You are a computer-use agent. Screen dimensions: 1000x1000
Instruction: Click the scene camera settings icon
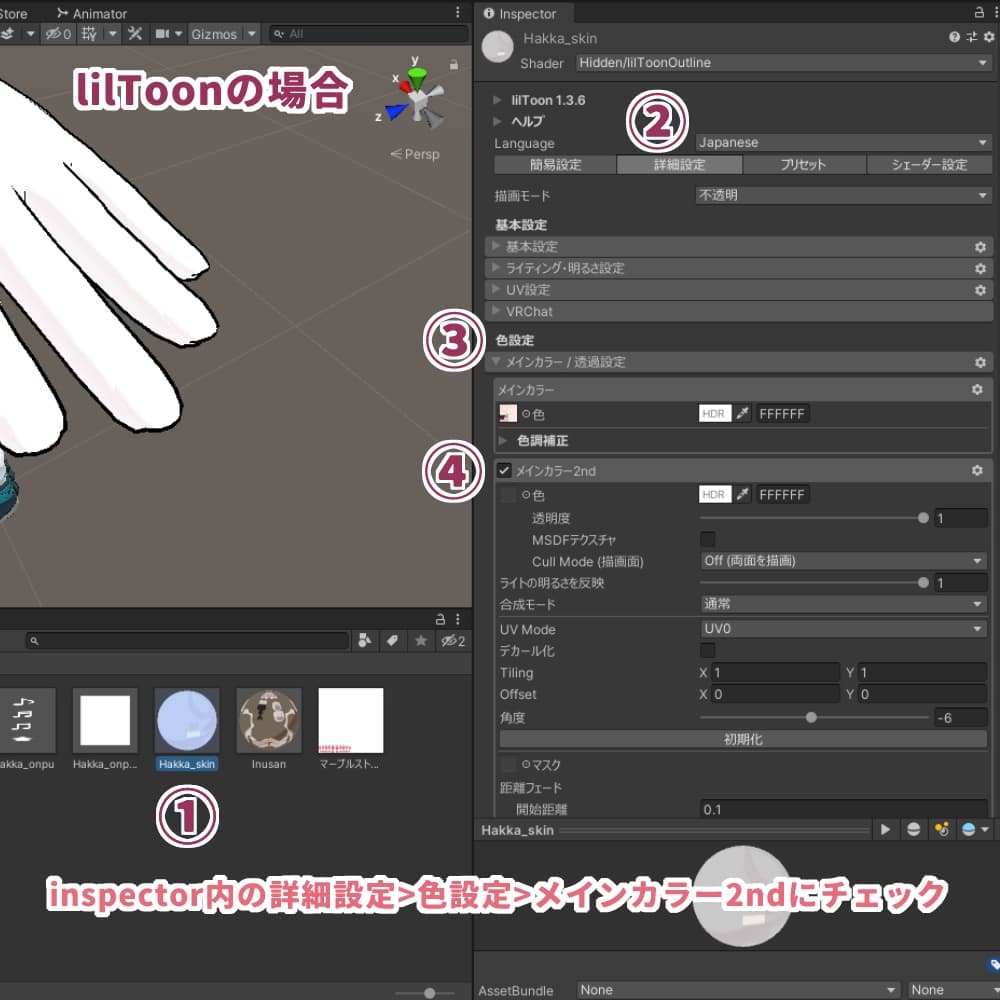(162, 34)
